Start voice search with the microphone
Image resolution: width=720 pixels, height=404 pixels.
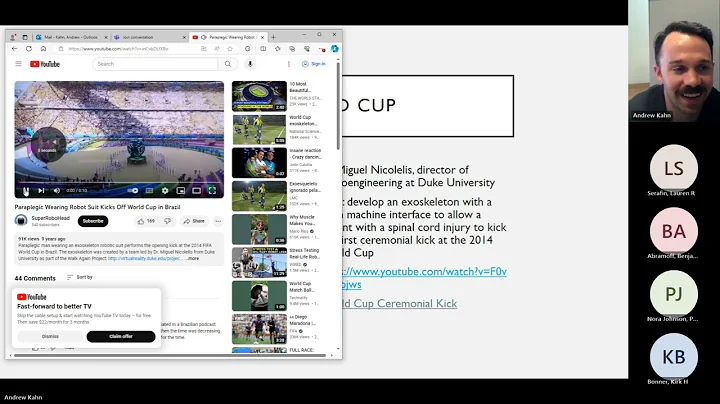250,64
